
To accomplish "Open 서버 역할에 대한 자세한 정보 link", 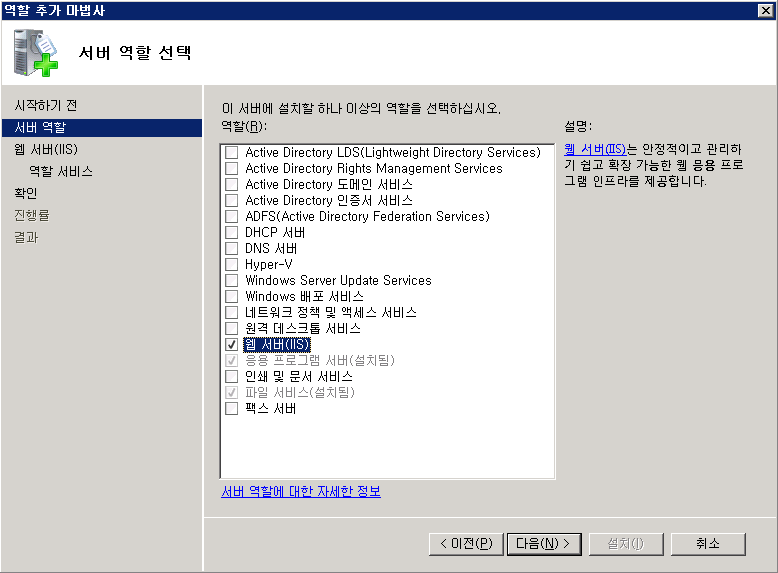I will tap(301, 491).
